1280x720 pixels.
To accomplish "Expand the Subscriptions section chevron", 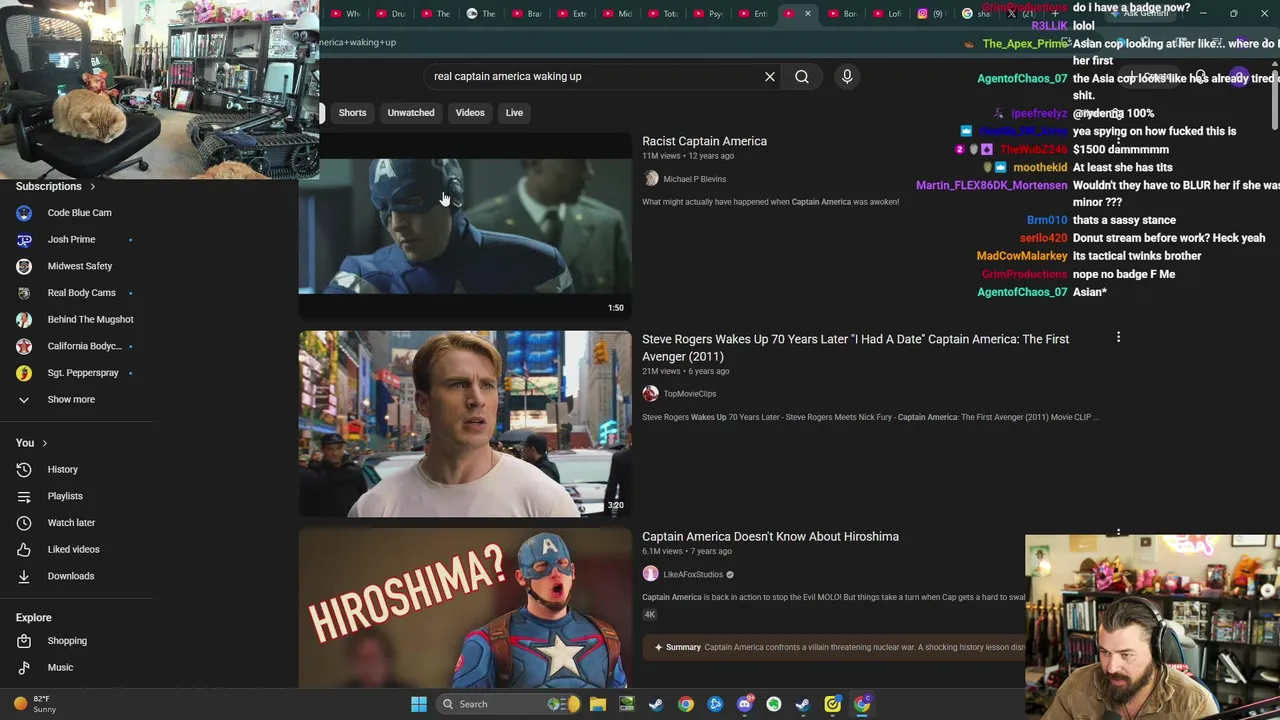I will tap(93, 186).
